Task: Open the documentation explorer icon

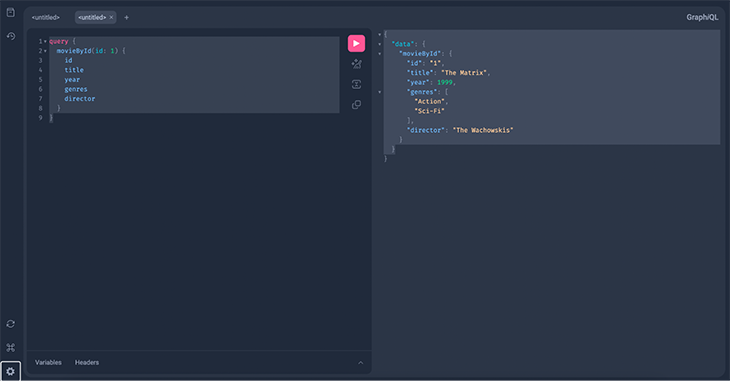Action: 11,13
